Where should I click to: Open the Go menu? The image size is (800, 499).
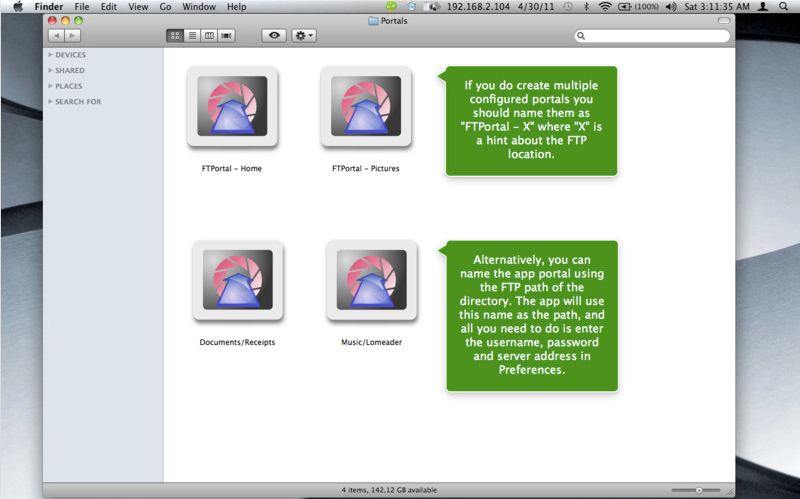(x=165, y=7)
